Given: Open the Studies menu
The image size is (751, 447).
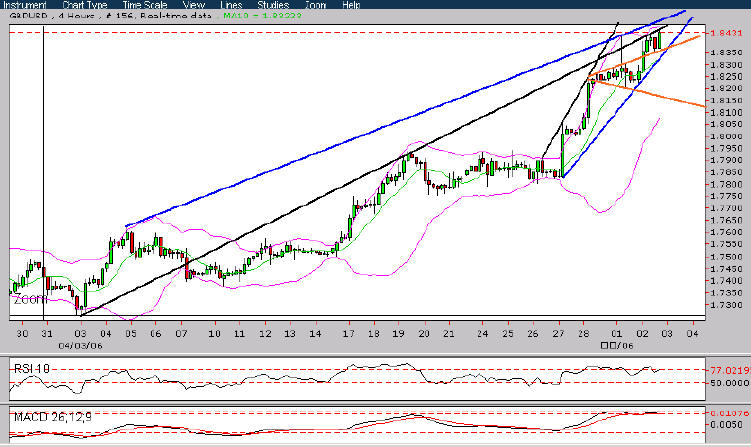Looking at the screenshot, I should (273, 5).
